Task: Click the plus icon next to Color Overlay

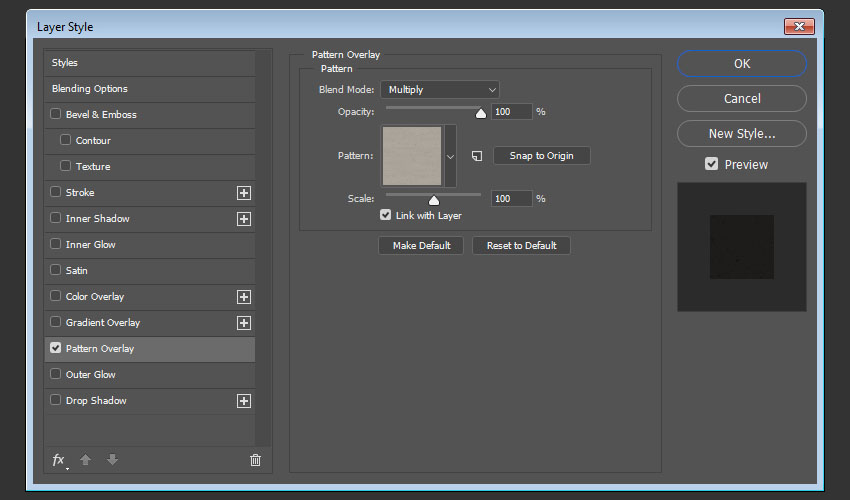Action: pyautogui.click(x=243, y=297)
